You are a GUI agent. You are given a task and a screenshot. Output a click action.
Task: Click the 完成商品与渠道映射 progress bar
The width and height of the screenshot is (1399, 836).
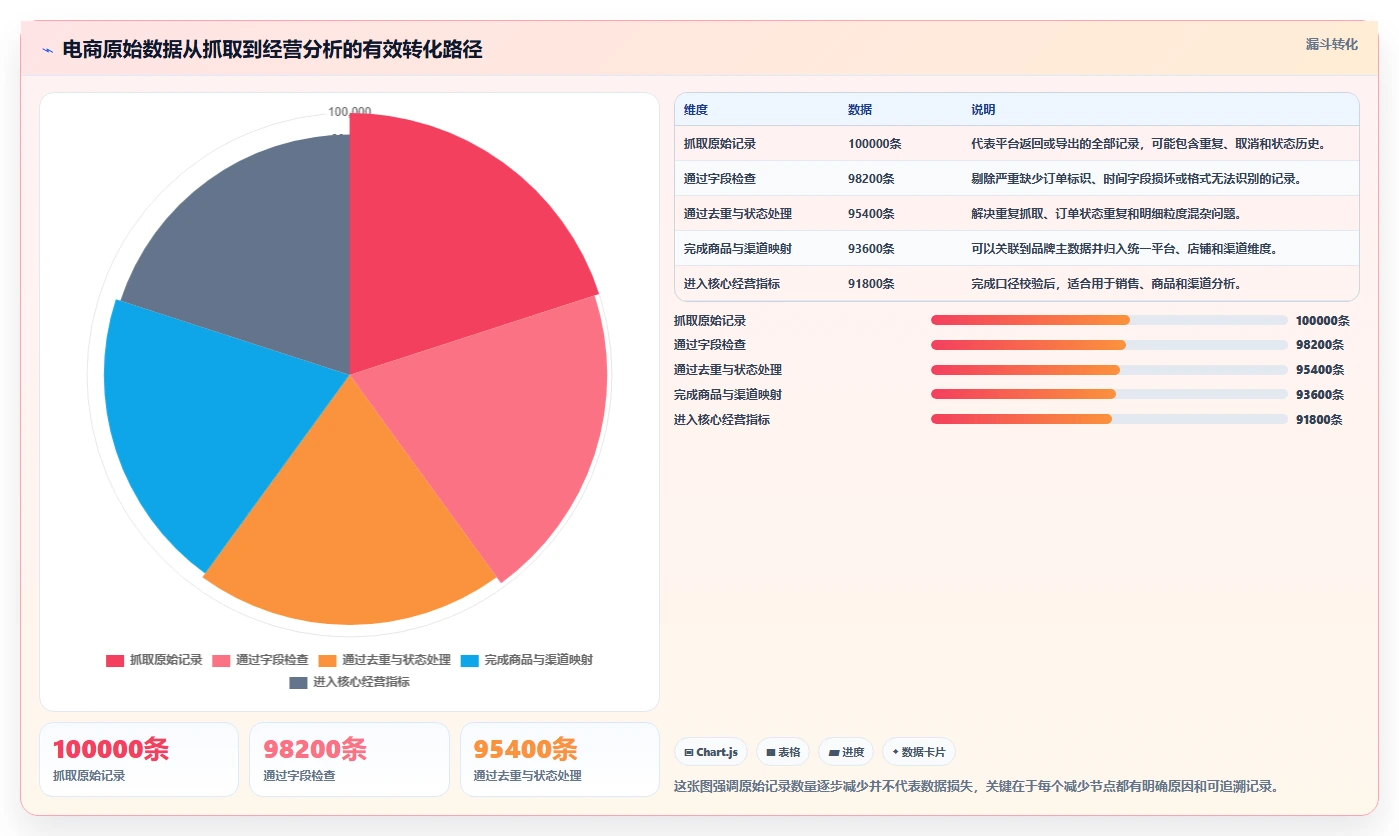[x=1109, y=394]
